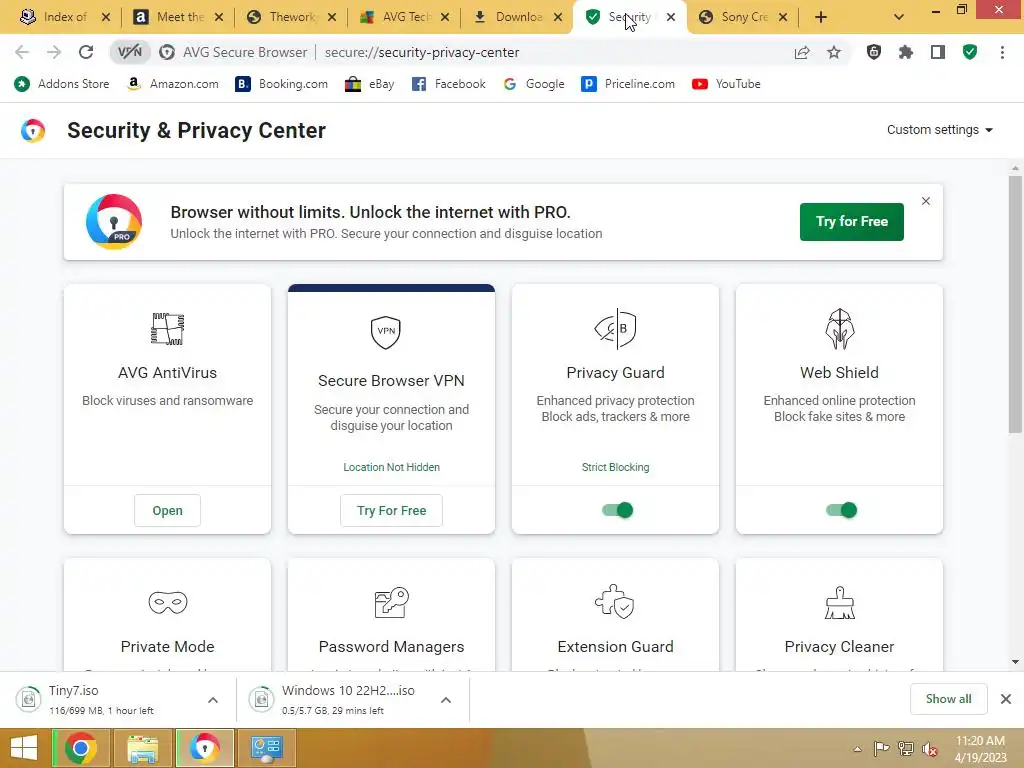Click the AVG AntiVirus card icon
The height and width of the screenshot is (768, 1024).
(x=167, y=328)
